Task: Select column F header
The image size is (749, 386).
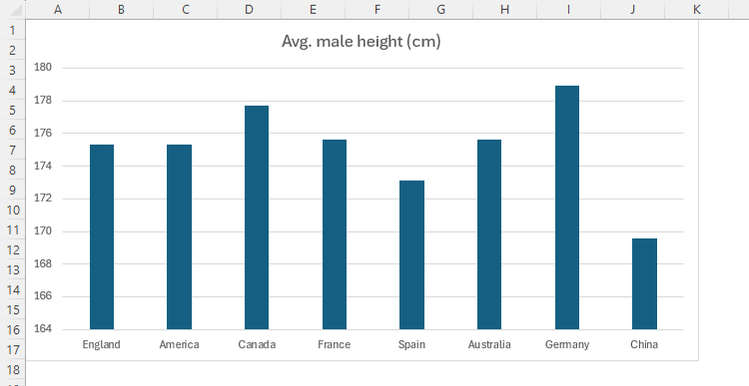Action: [377, 10]
